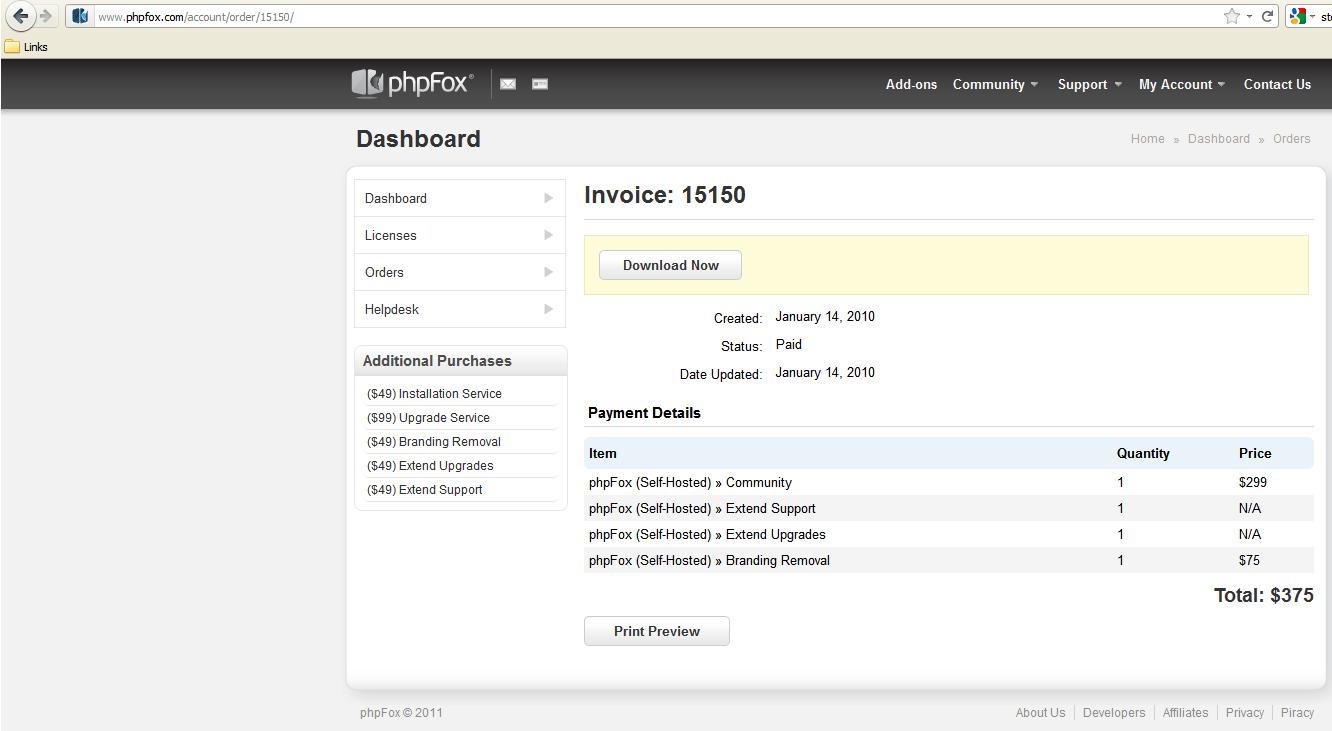Open the My Account dropdown menu
The image size is (1332, 731).
click(1181, 84)
